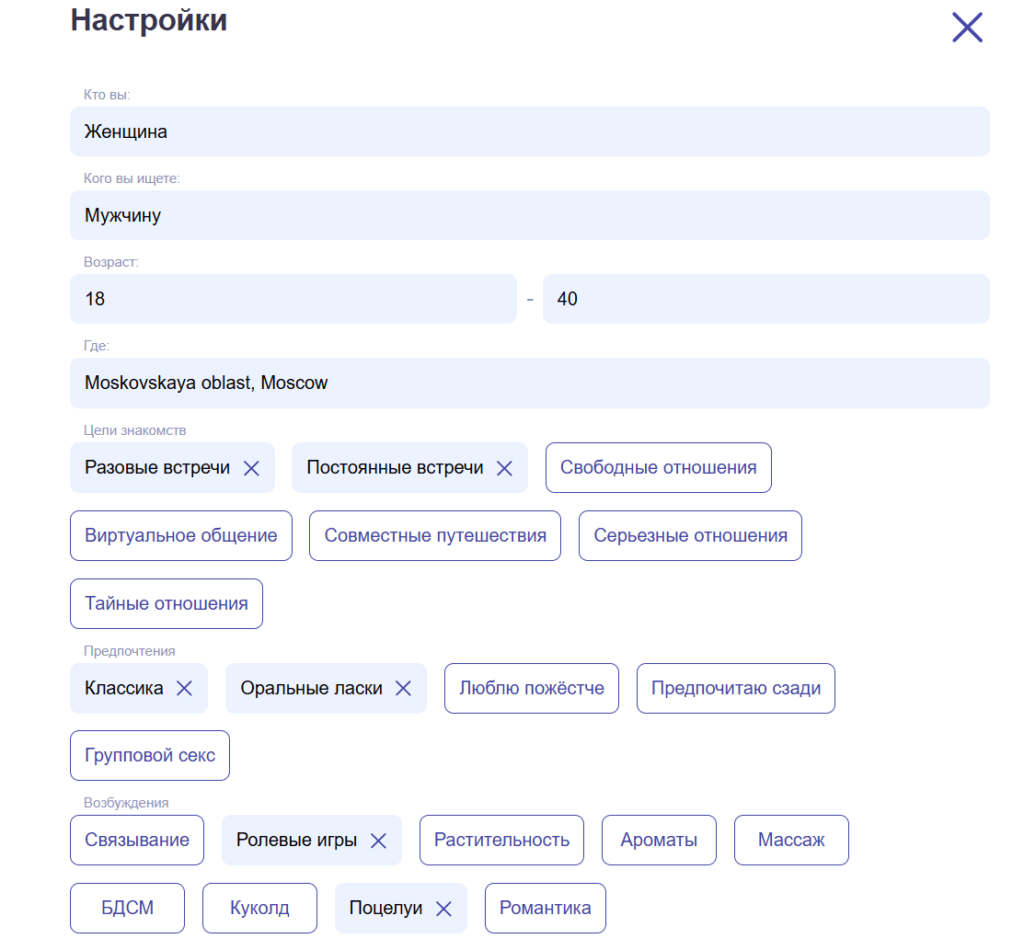Remove Оральные ласки tag via X icon
The image size is (1024, 950).
pyautogui.click(x=403, y=688)
